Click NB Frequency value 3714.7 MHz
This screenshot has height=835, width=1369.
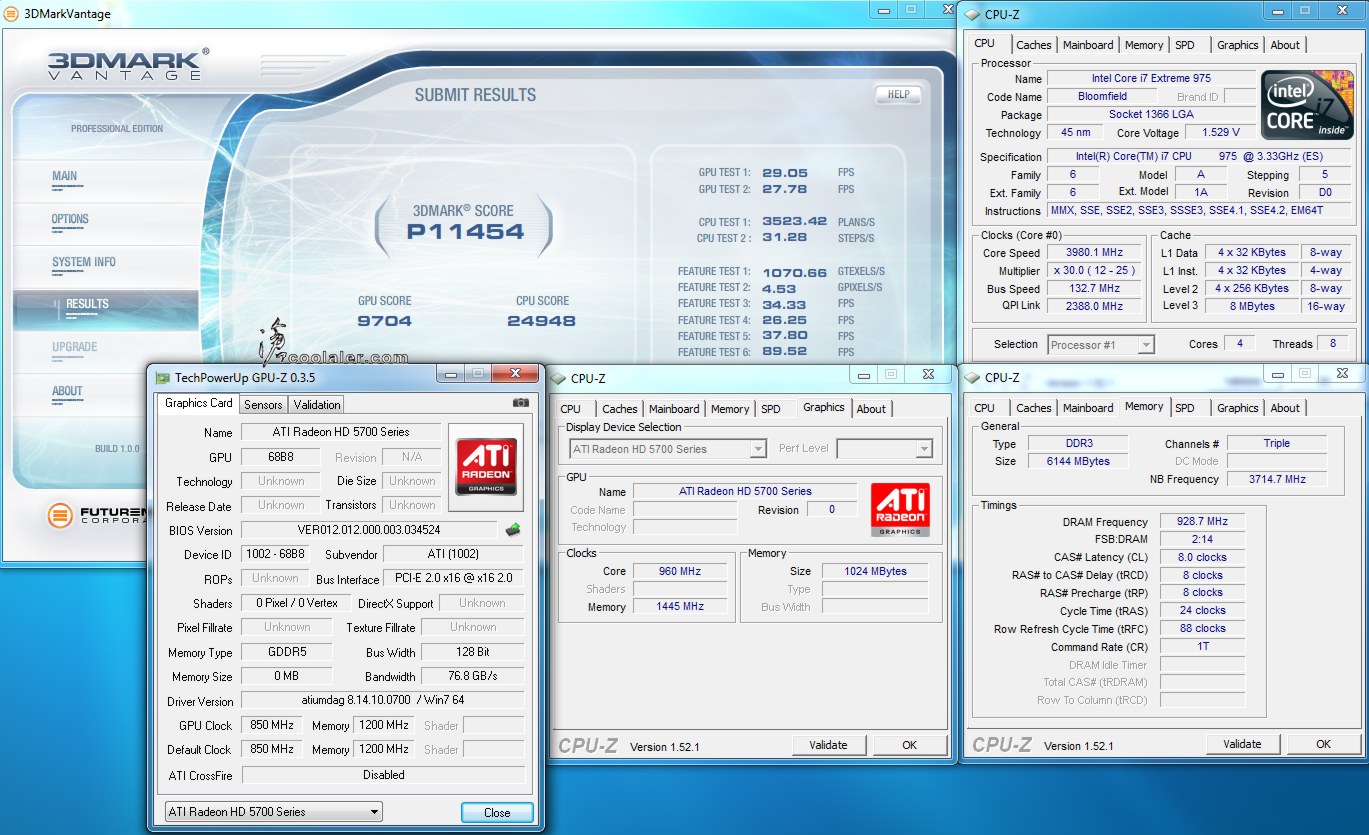coord(1277,479)
